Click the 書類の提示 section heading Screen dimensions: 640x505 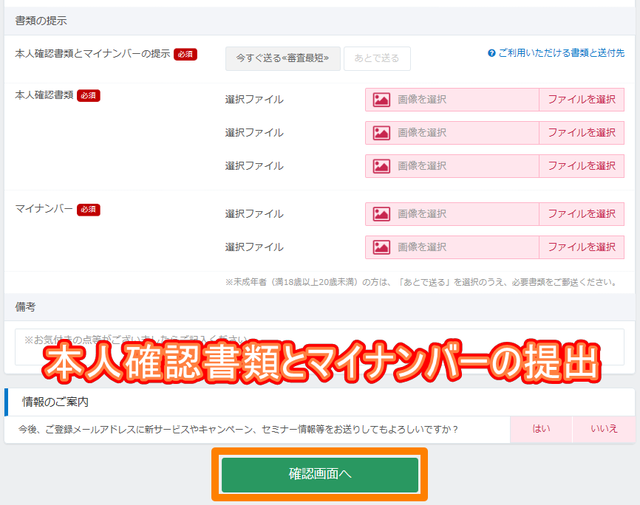[x=41, y=21]
